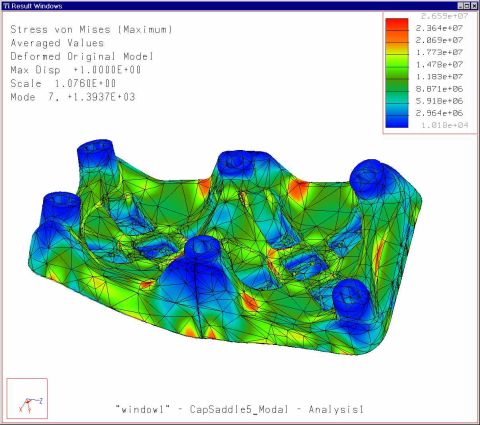Click the 'Scale 1.0760E+00' line
480x425 pixels.
coord(63,83)
